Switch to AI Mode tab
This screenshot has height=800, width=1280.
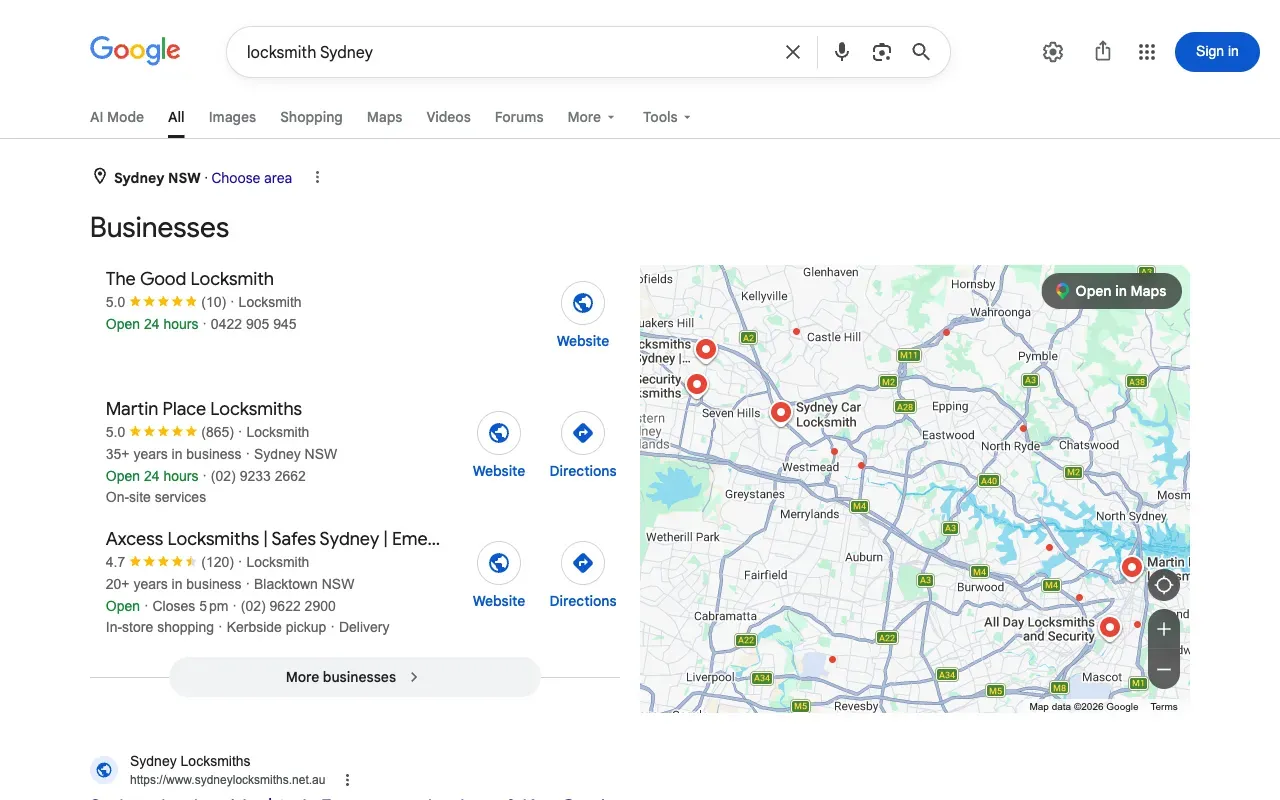tap(117, 117)
